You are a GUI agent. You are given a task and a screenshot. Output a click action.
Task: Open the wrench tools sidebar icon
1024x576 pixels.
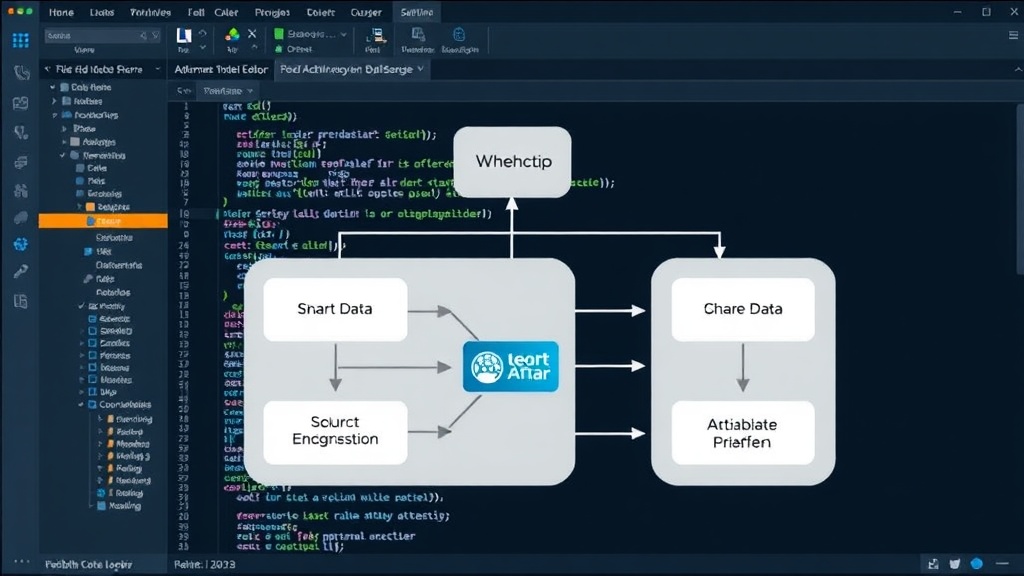[x=21, y=271]
